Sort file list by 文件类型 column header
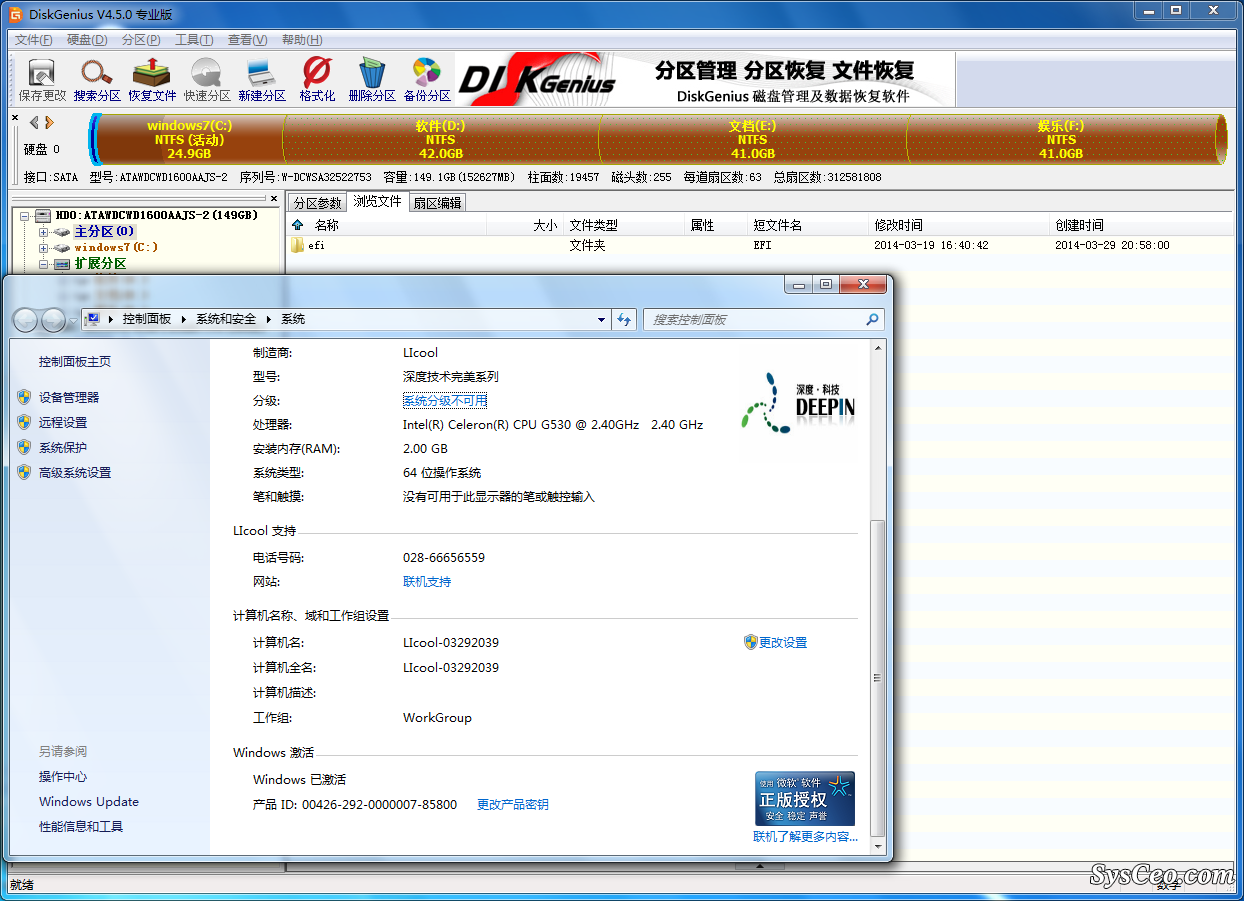1244x901 pixels. [625, 225]
